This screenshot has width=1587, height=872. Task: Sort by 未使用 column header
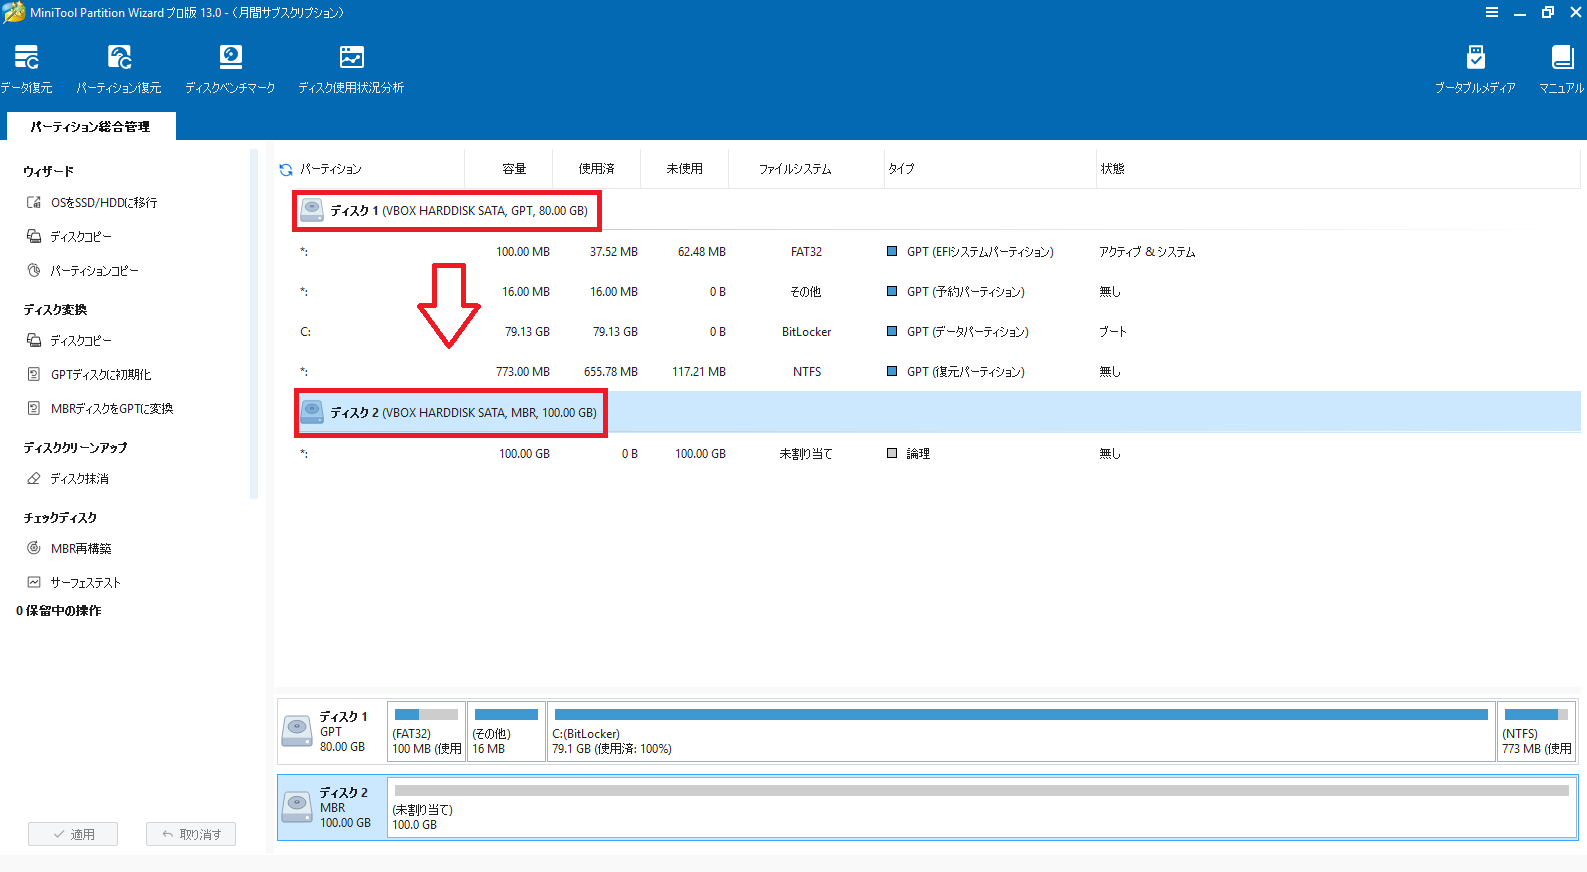pyautogui.click(x=685, y=169)
